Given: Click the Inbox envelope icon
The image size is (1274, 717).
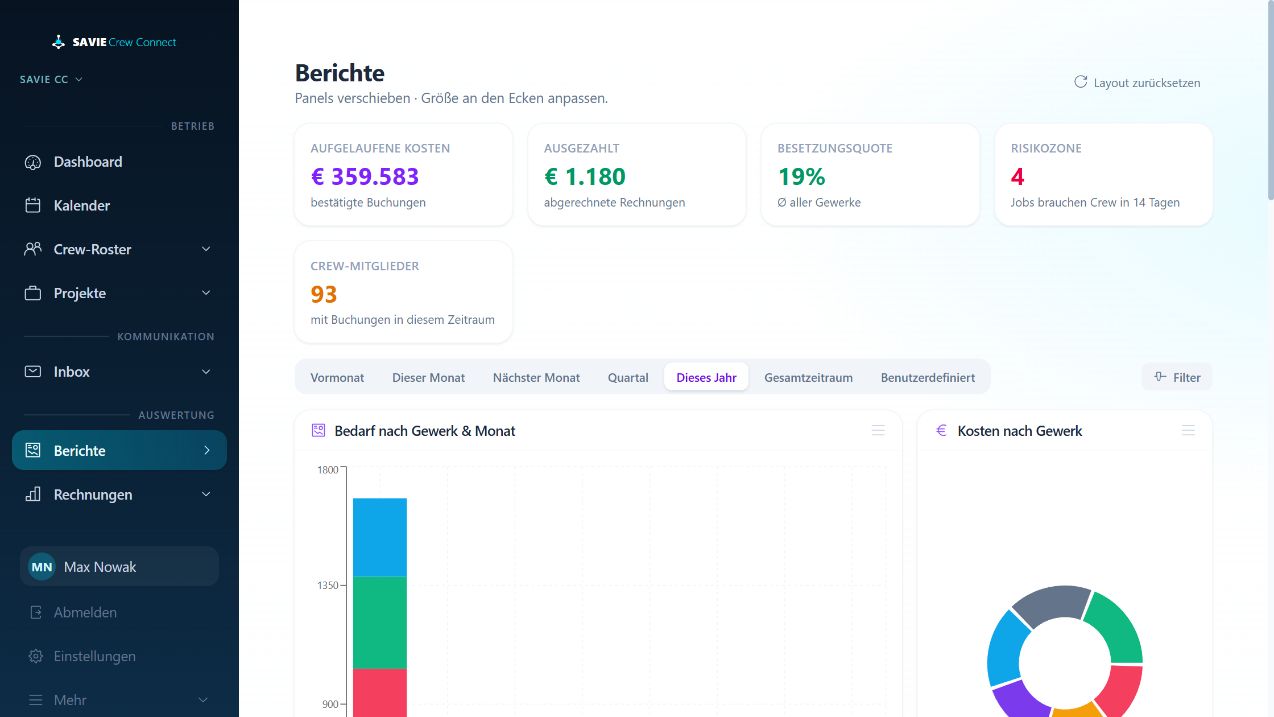Looking at the screenshot, I should (33, 371).
